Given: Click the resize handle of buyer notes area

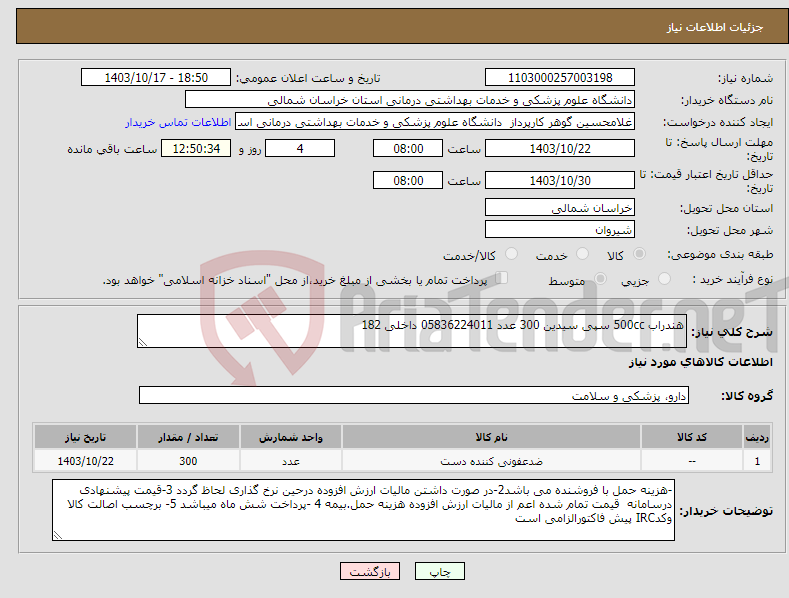Looking at the screenshot, I should click(58, 535).
